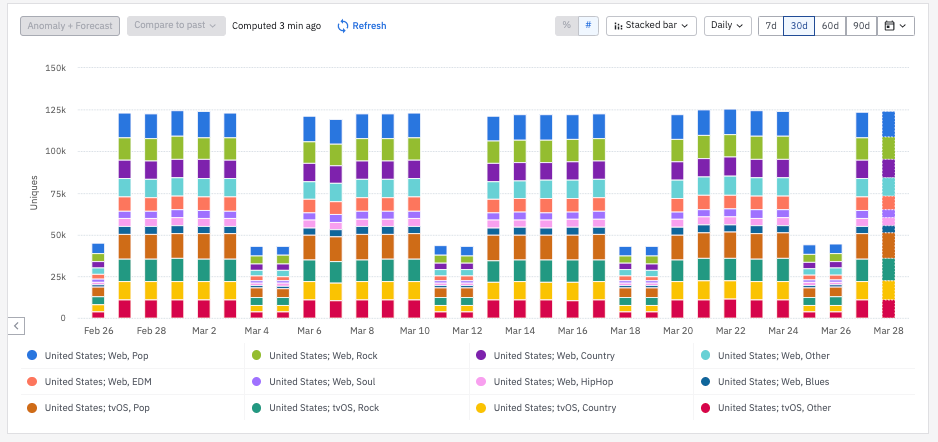This screenshot has width=938, height=442.
Task: Click the green Web, Rock legend dot
Action: click(257, 355)
